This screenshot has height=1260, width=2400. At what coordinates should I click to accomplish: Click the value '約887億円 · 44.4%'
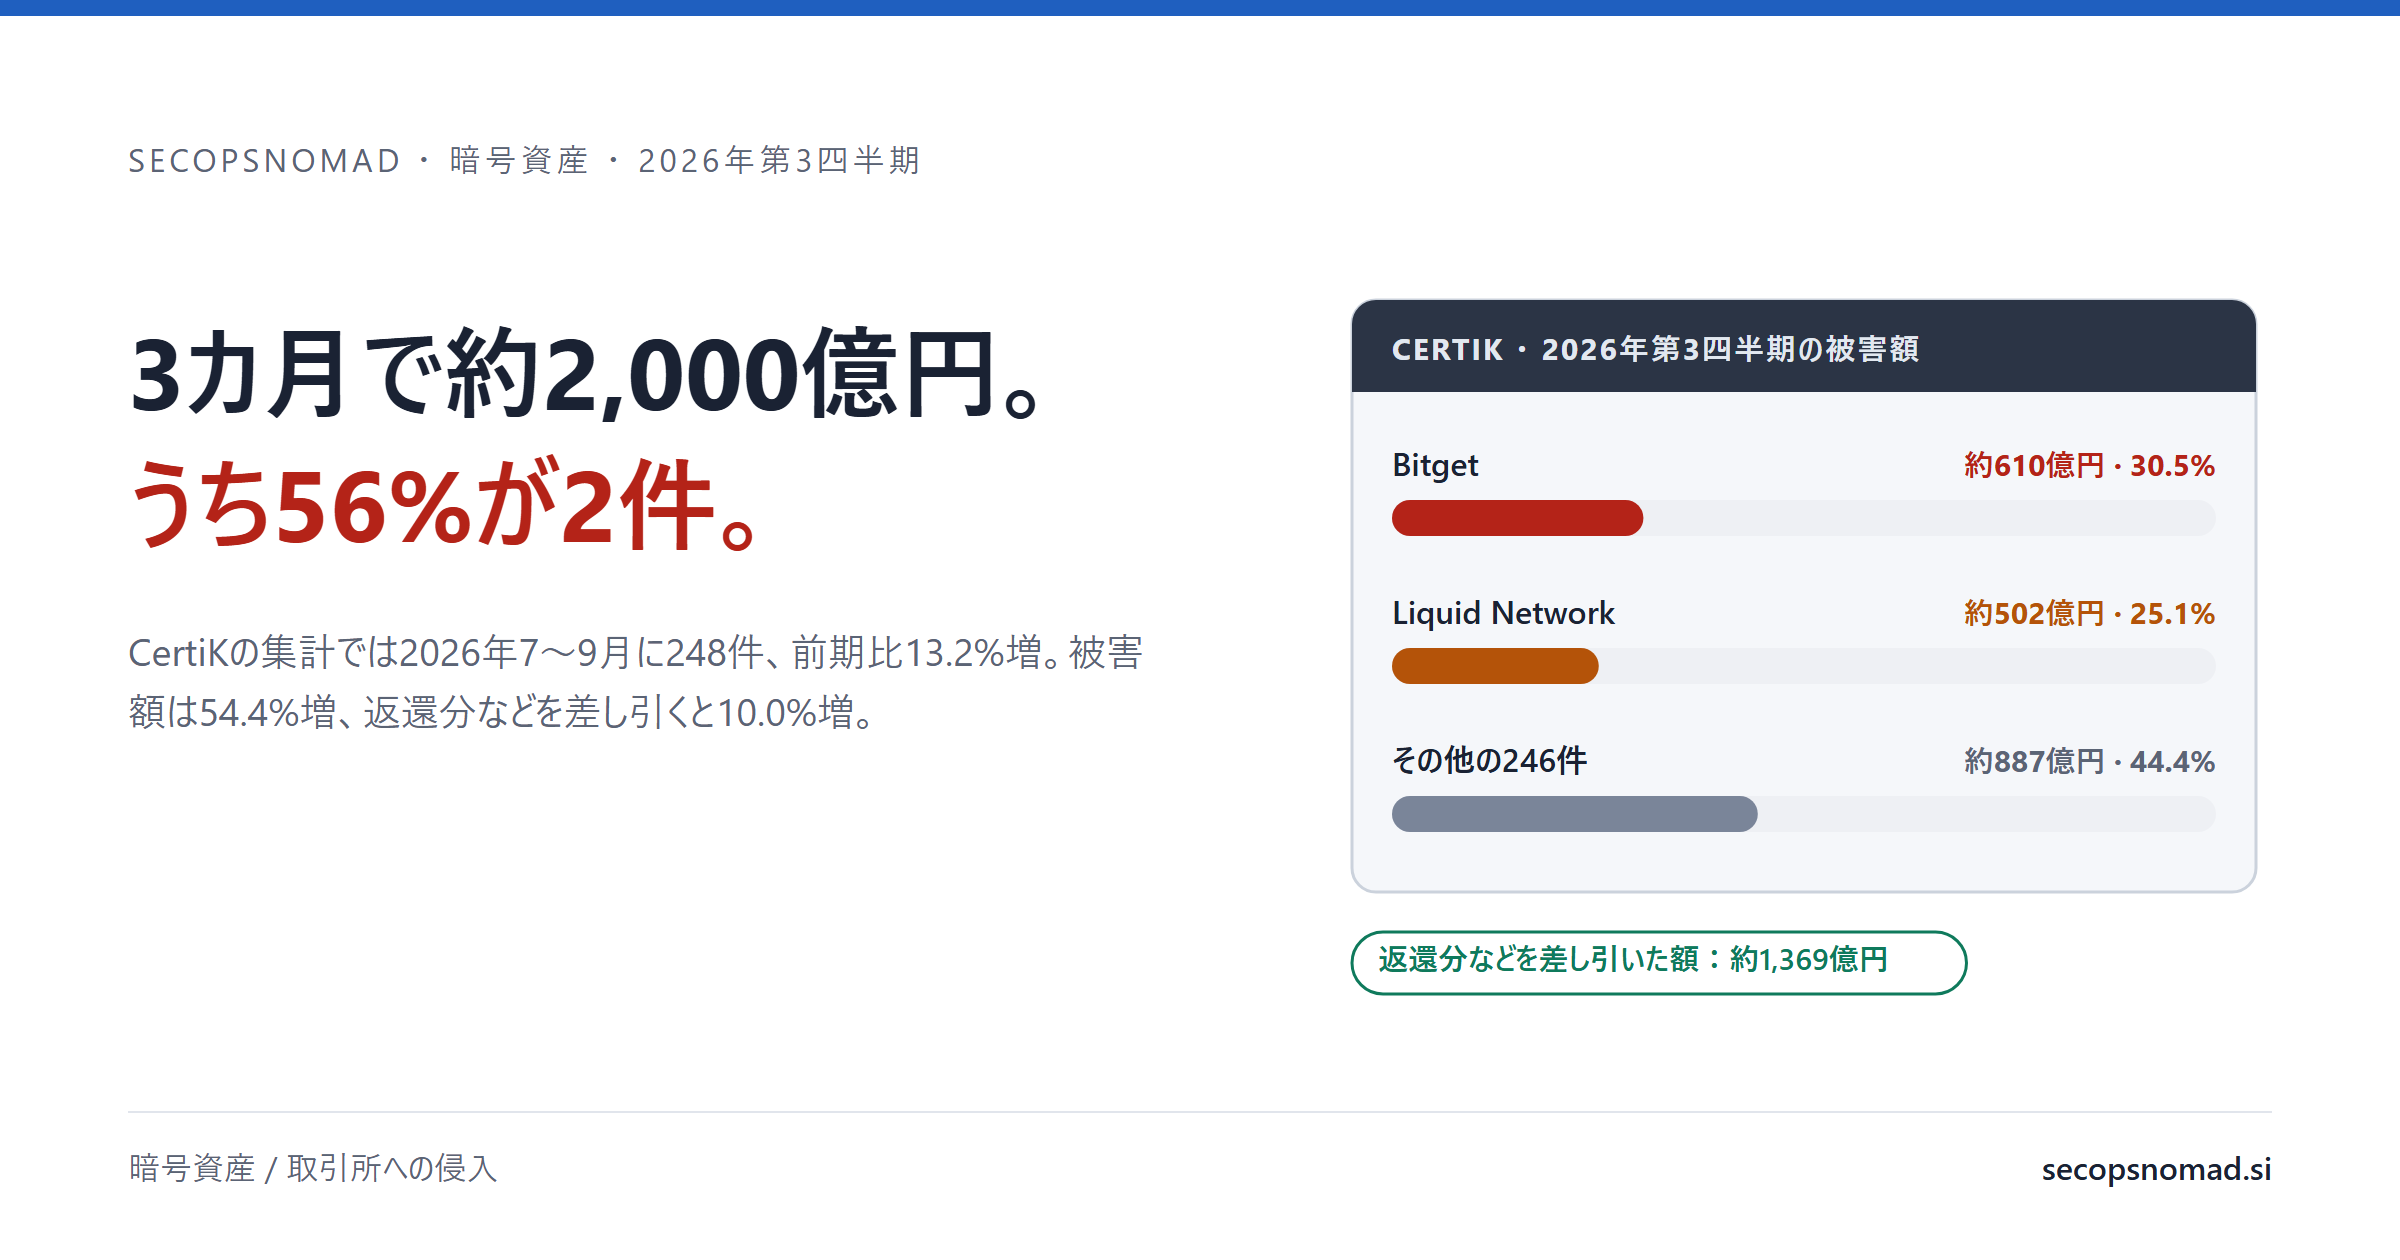pos(2089,761)
